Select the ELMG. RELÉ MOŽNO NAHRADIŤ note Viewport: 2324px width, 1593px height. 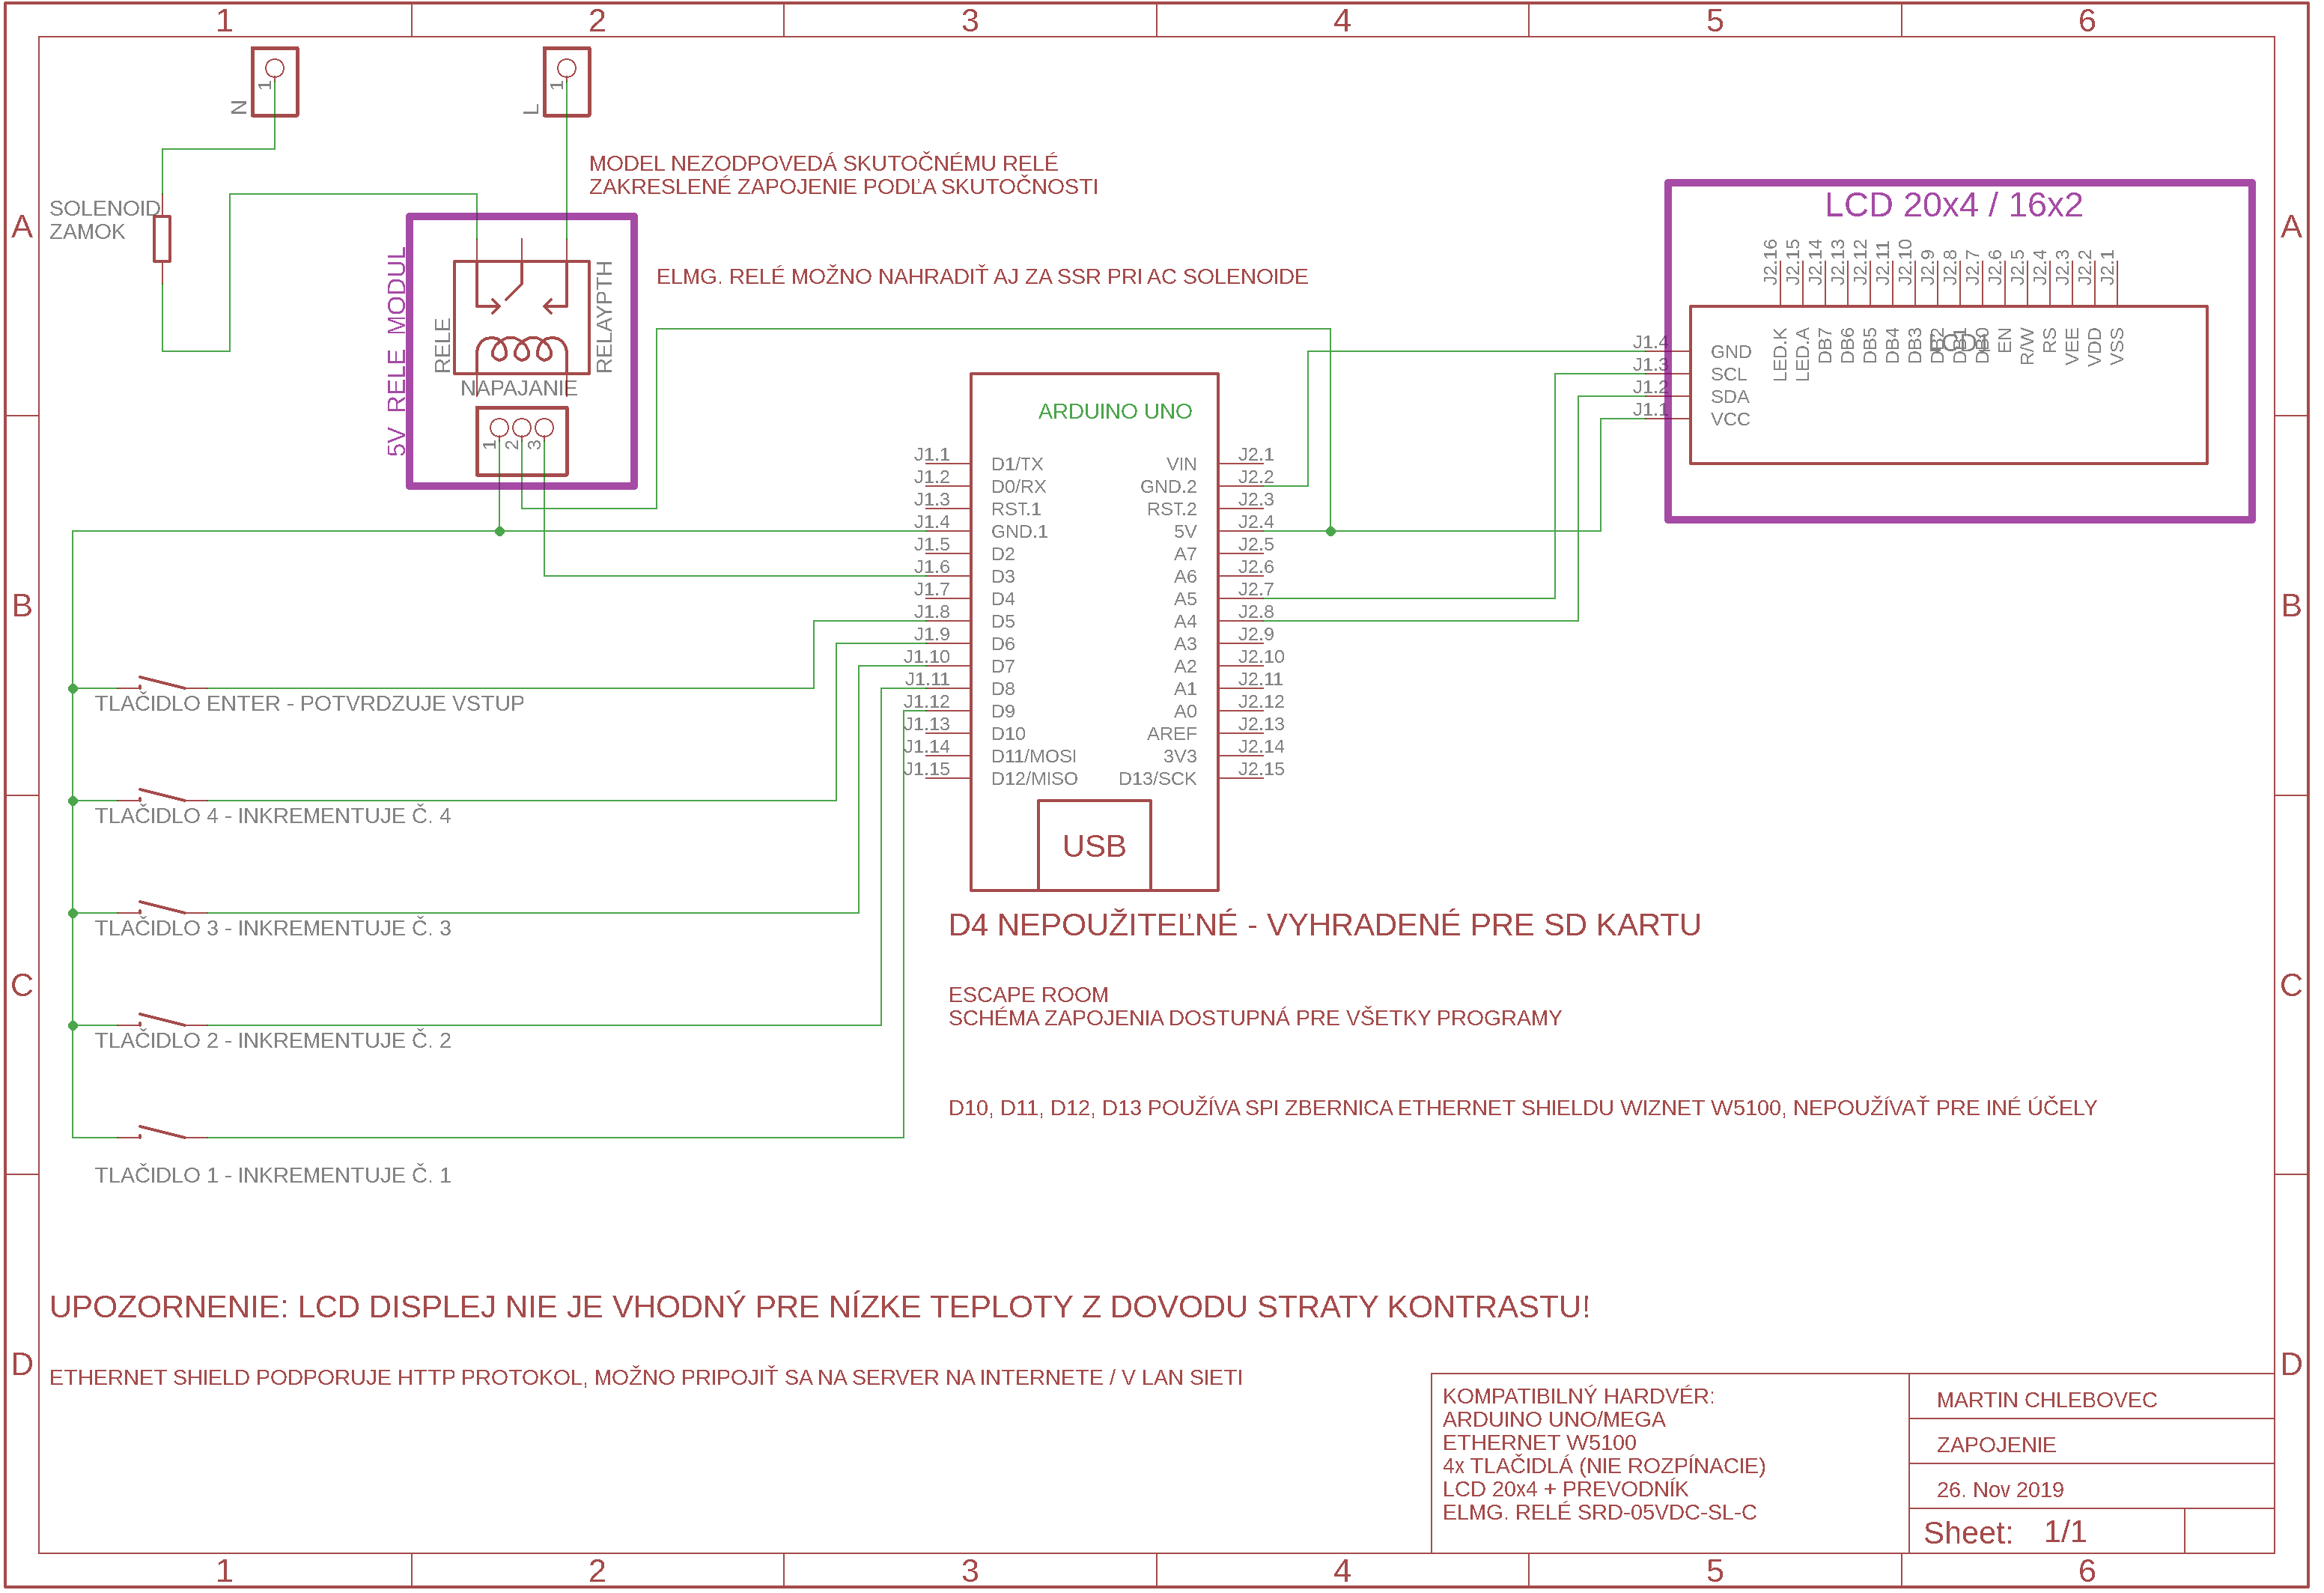point(982,277)
